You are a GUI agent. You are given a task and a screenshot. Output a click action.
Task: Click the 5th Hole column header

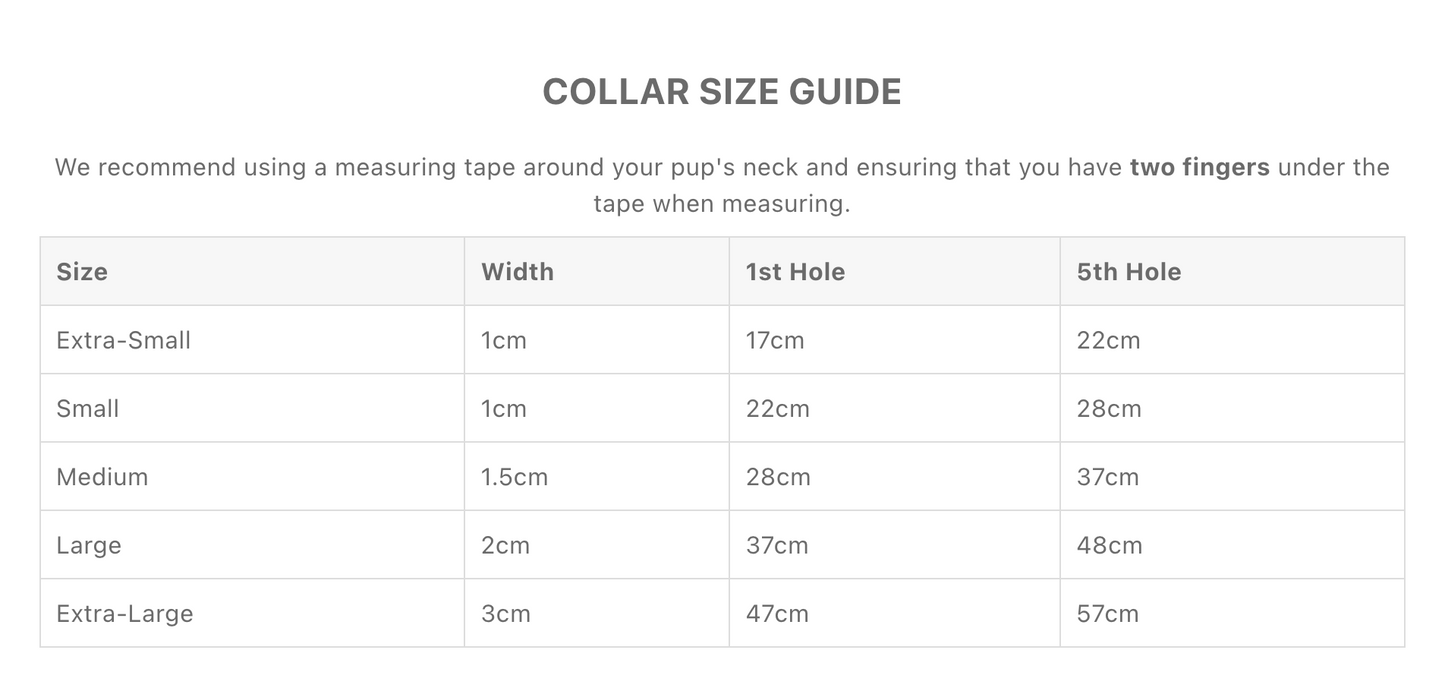[x=1129, y=272]
